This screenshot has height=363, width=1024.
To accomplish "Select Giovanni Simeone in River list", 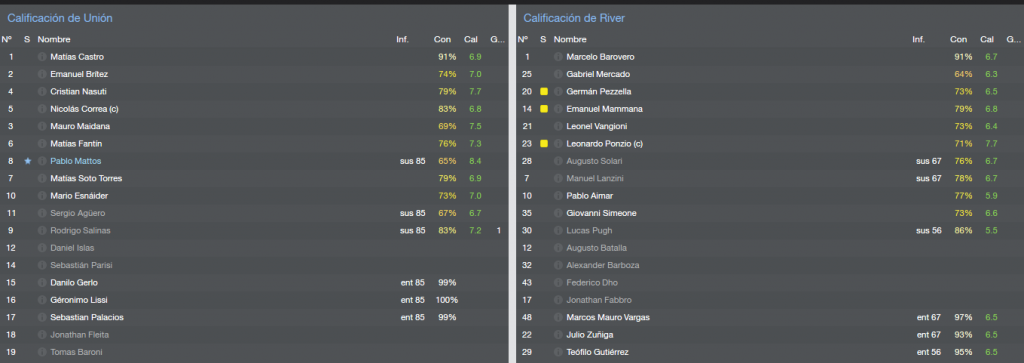I will coord(767,213).
